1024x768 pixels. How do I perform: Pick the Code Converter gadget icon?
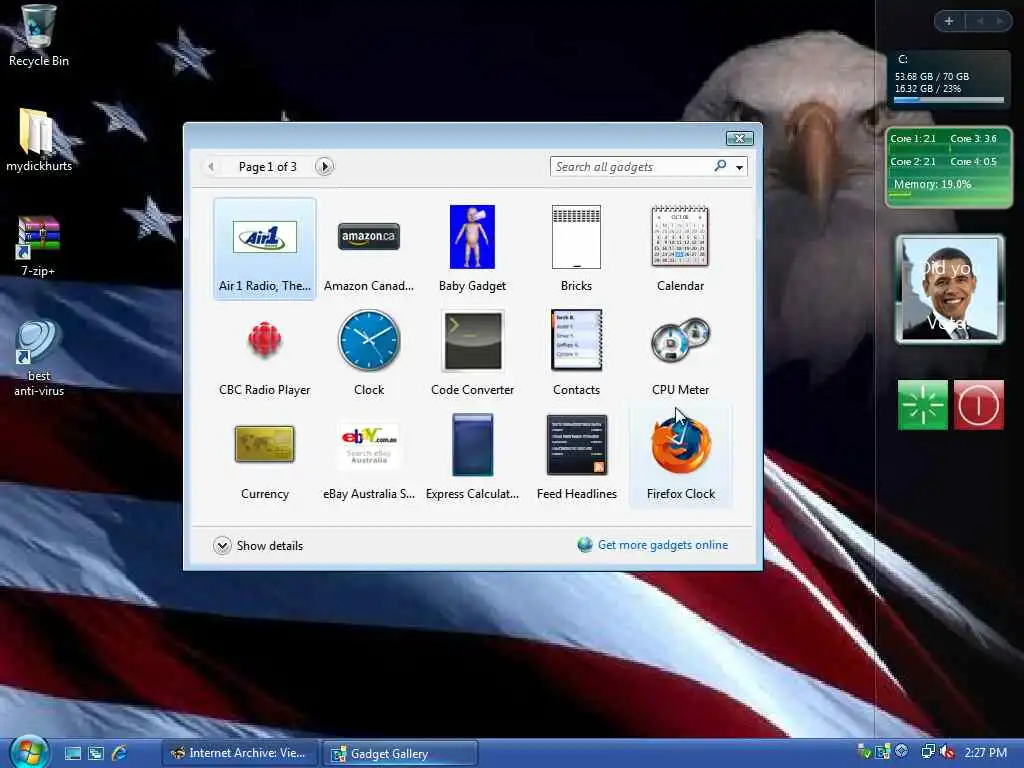(473, 340)
